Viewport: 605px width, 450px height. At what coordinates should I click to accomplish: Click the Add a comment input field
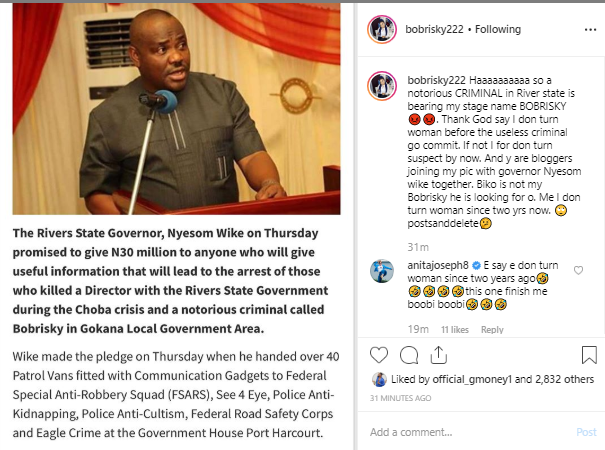(469, 432)
